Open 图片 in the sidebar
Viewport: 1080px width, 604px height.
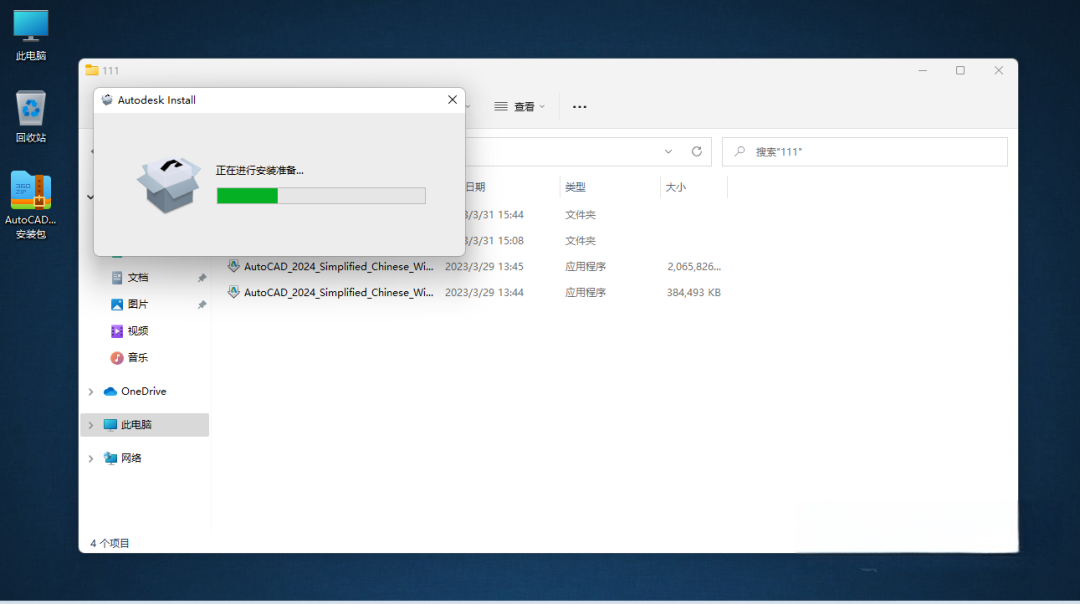[138, 304]
